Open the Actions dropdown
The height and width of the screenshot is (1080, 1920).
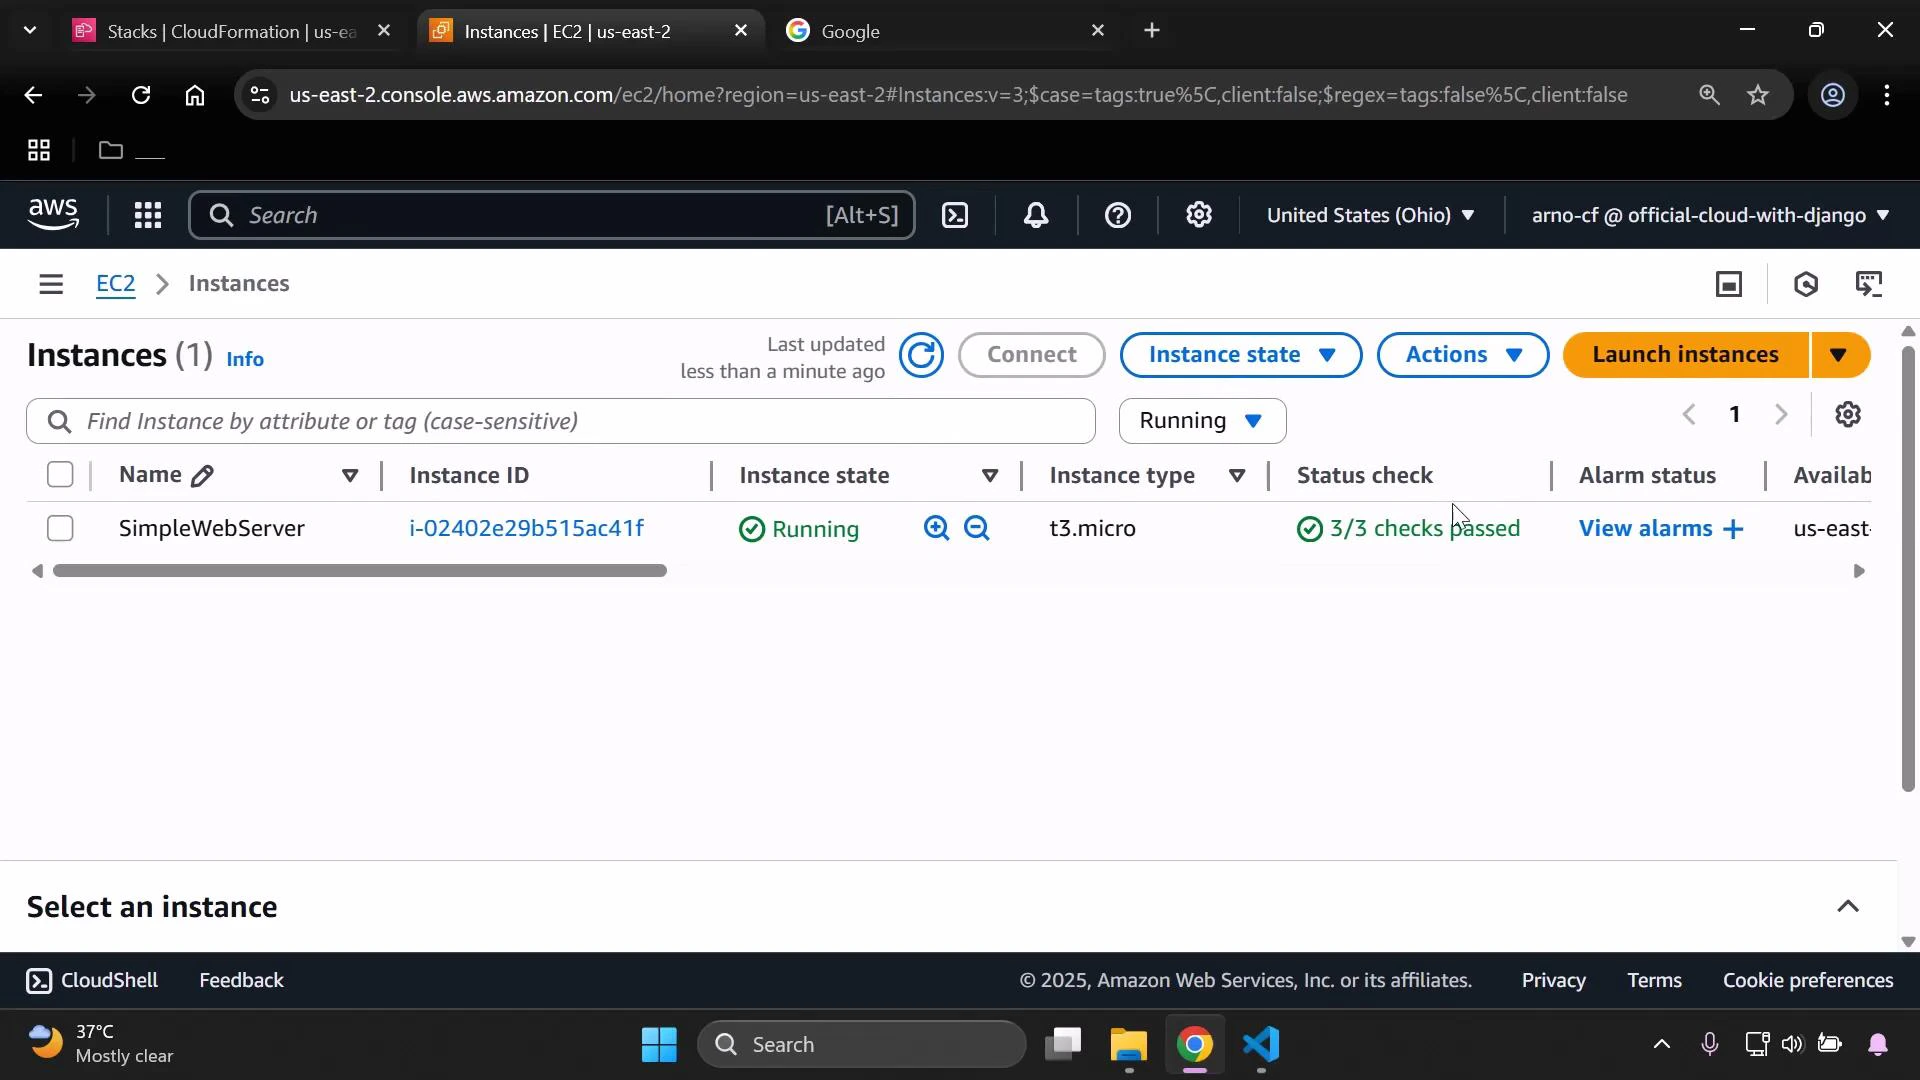[1462, 355]
